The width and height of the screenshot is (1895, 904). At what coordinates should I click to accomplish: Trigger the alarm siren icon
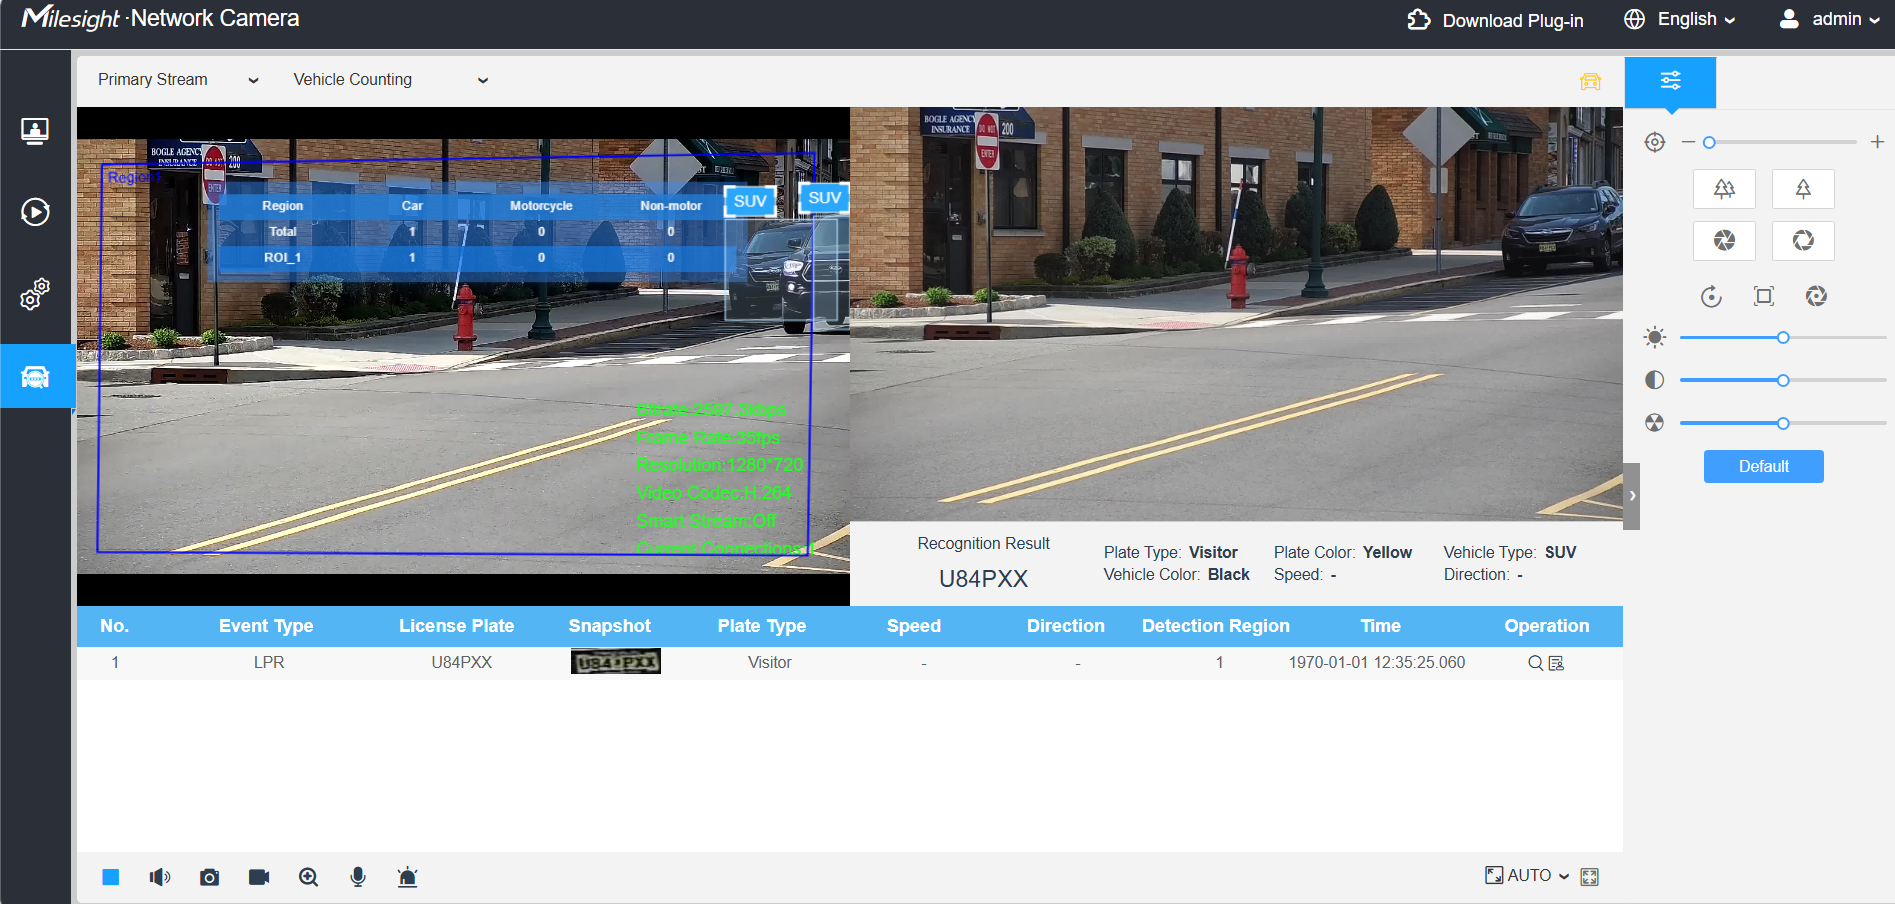click(x=407, y=877)
